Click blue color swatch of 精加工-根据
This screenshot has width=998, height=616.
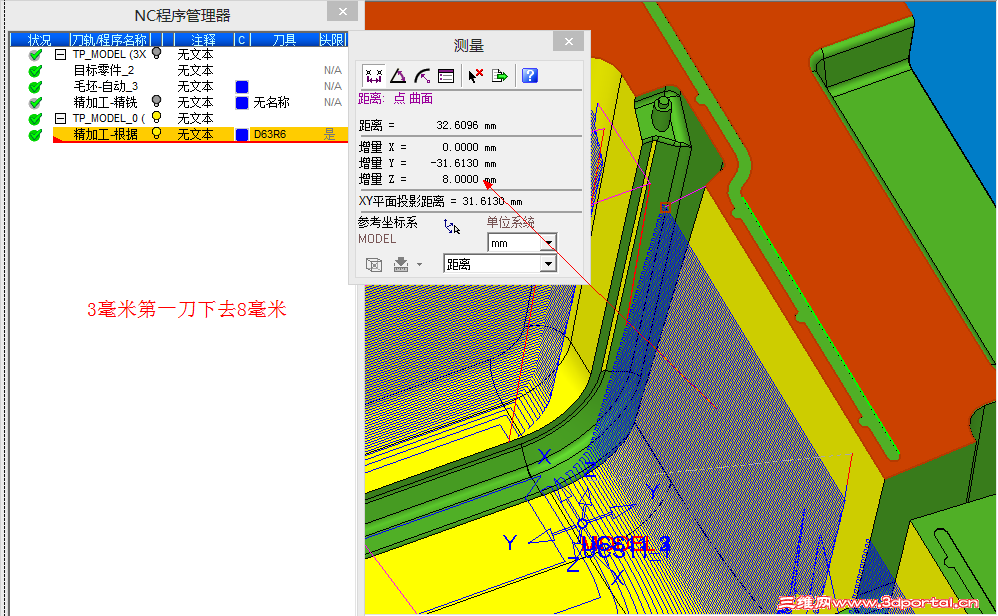(242, 134)
